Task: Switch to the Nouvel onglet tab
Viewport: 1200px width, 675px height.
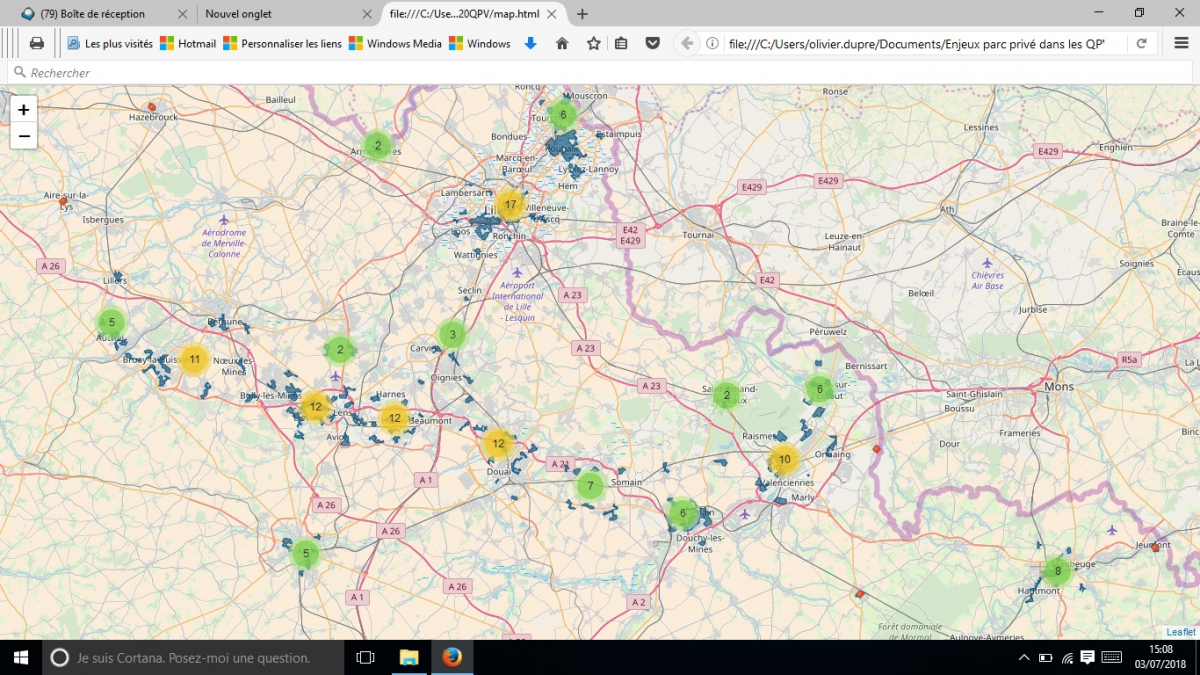Action: tap(270, 14)
